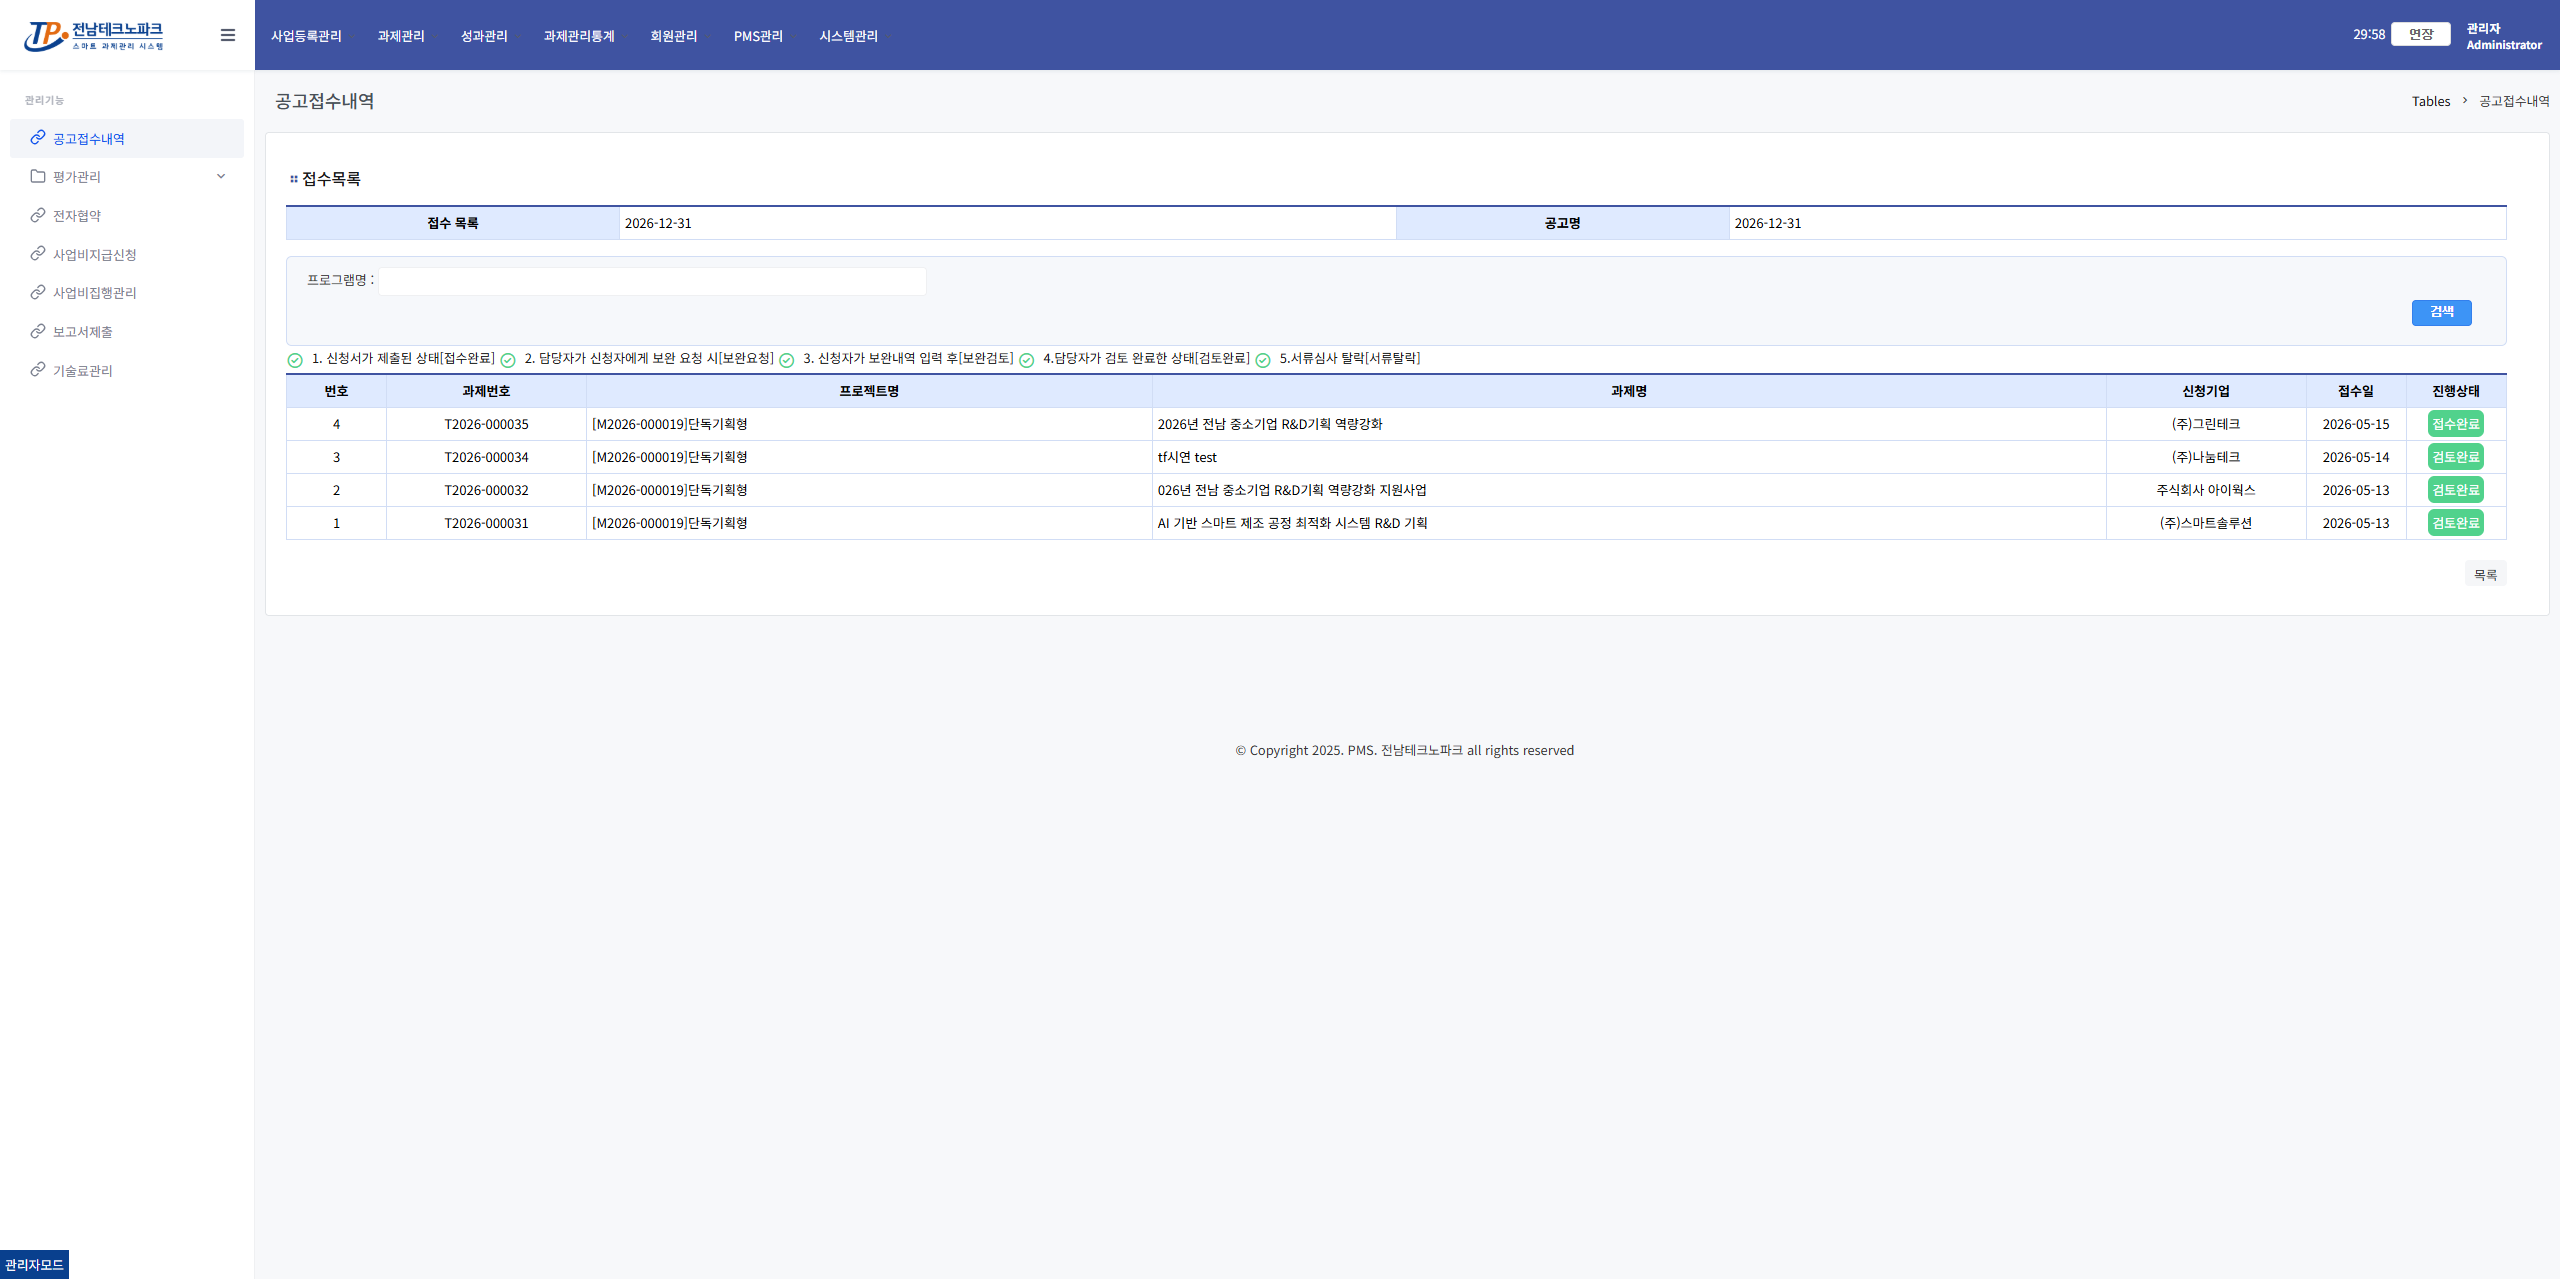Click the 전남테크노파크 logo
This screenshot has height=1279, width=2560.
(x=94, y=36)
